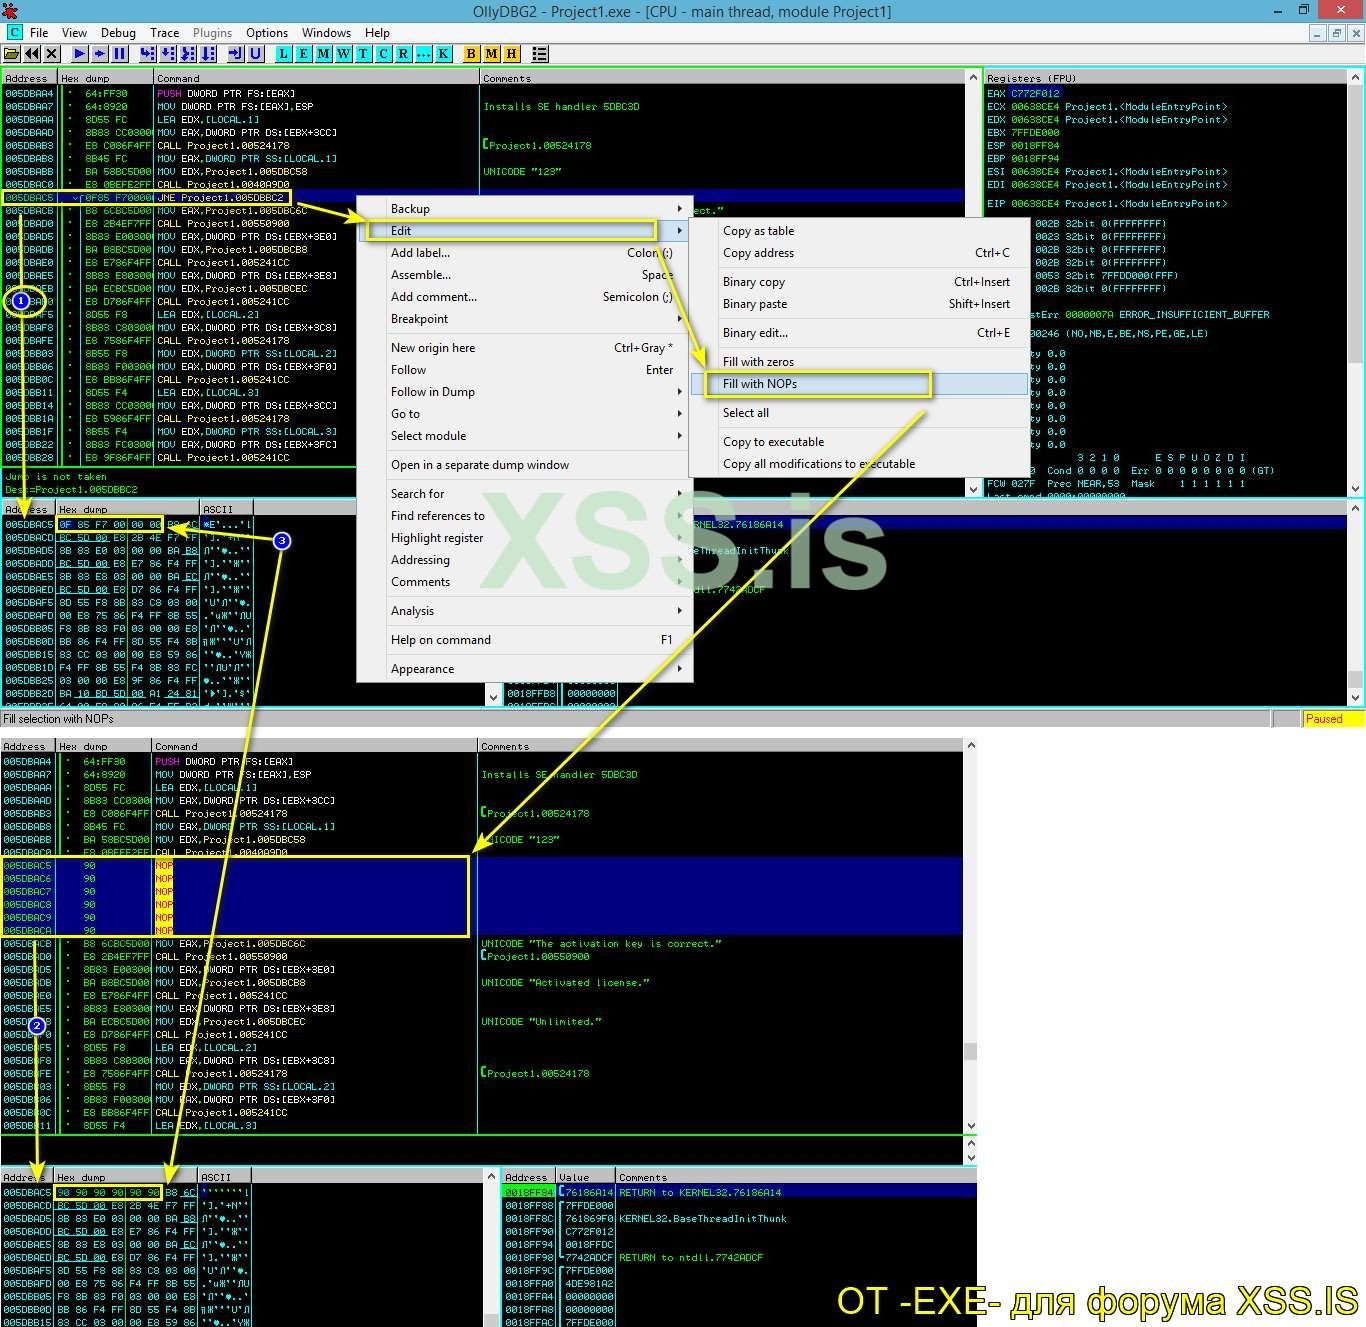Click the Comments column header in the upper disassembly
The image size is (1366, 1327).
click(723, 78)
